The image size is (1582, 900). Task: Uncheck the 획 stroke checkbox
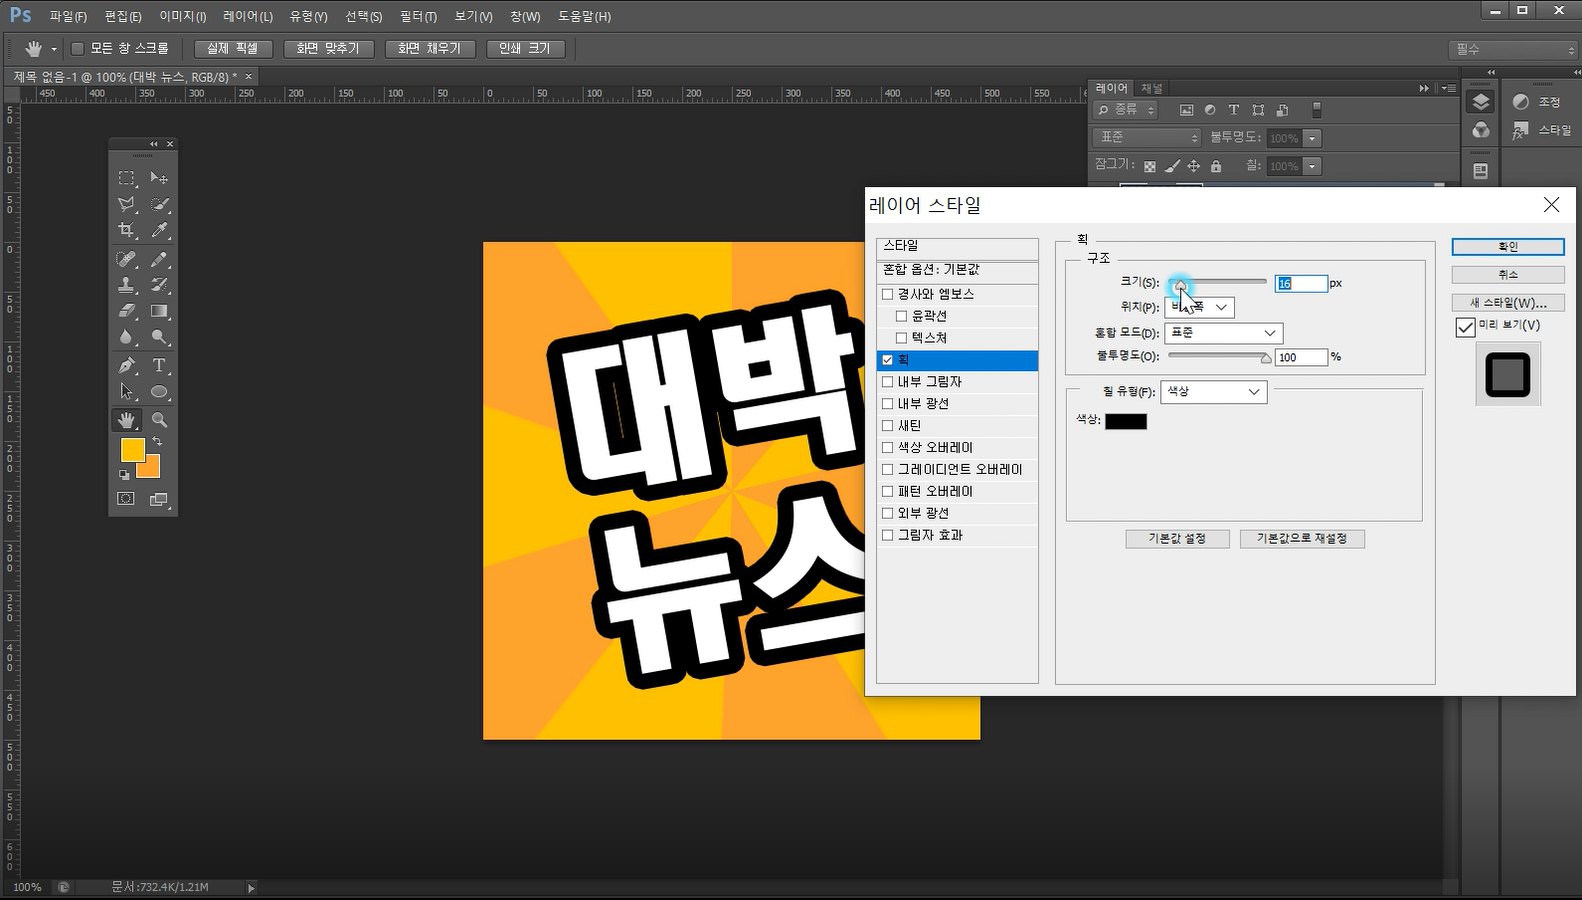coord(887,360)
